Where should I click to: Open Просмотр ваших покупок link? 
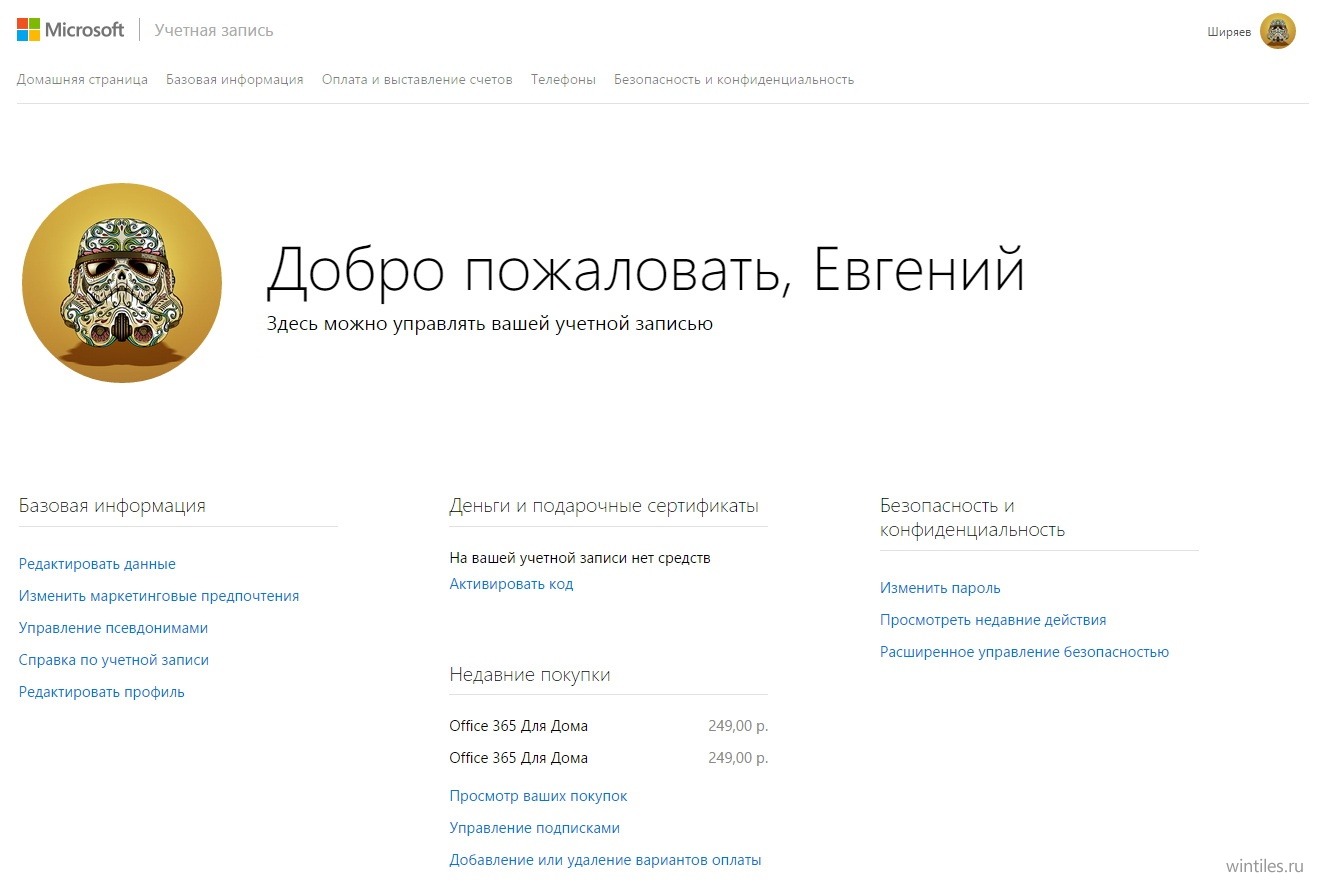coord(538,796)
